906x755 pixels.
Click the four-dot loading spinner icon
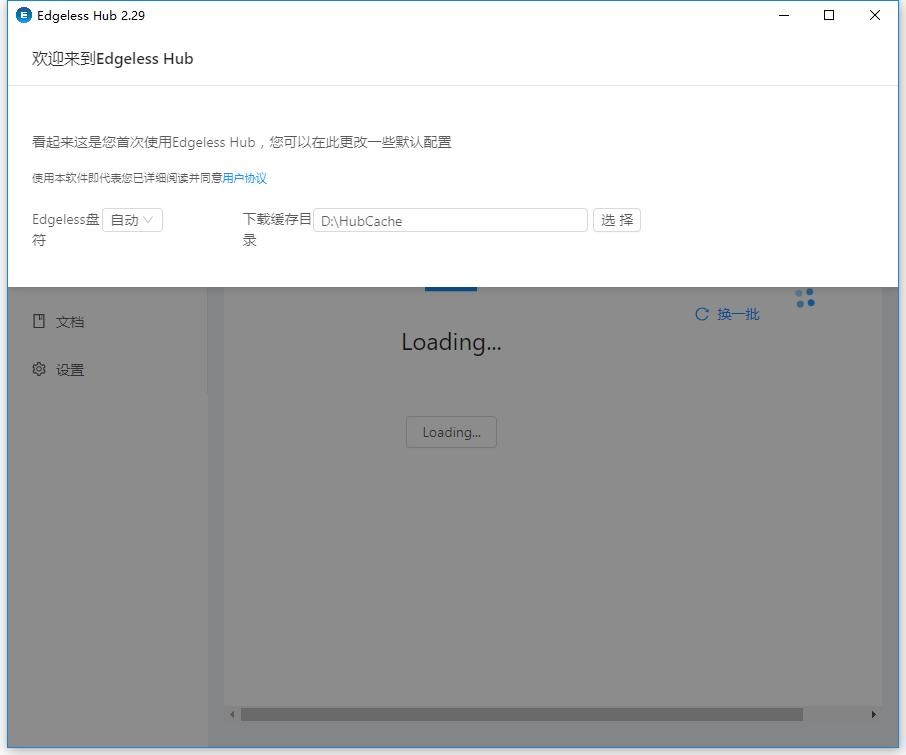tap(805, 298)
